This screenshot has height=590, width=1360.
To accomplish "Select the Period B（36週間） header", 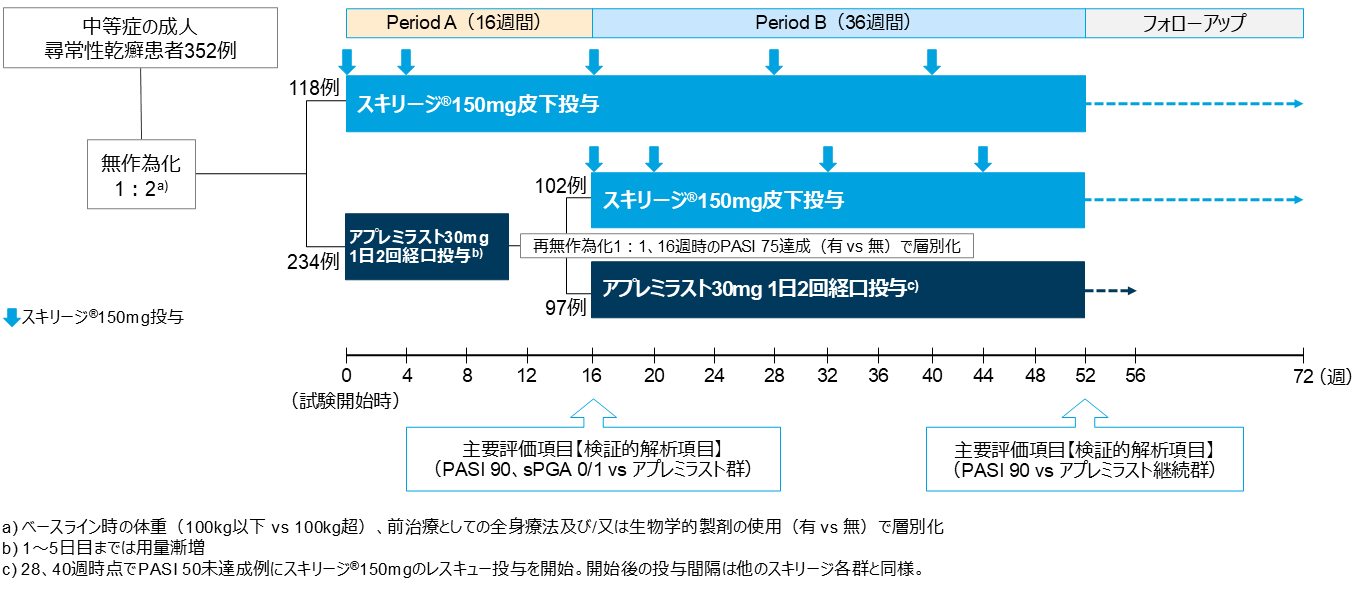I will pyautogui.click(x=839, y=23).
